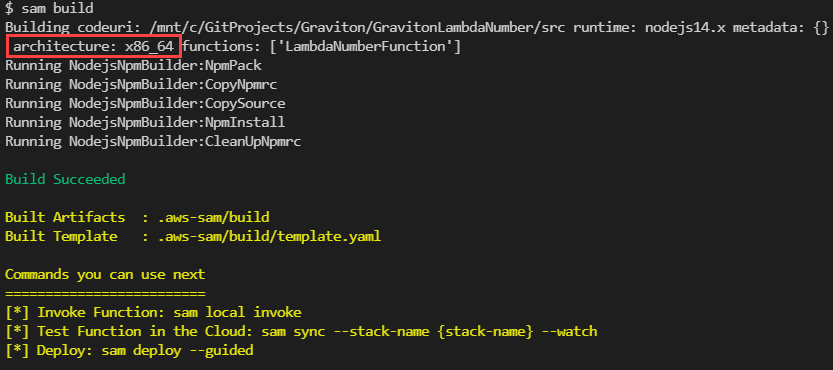The height and width of the screenshot is (370, 833).
Task: Click the '.aws-sam/build/template.yaml' template path
Action: click(269, 236)
